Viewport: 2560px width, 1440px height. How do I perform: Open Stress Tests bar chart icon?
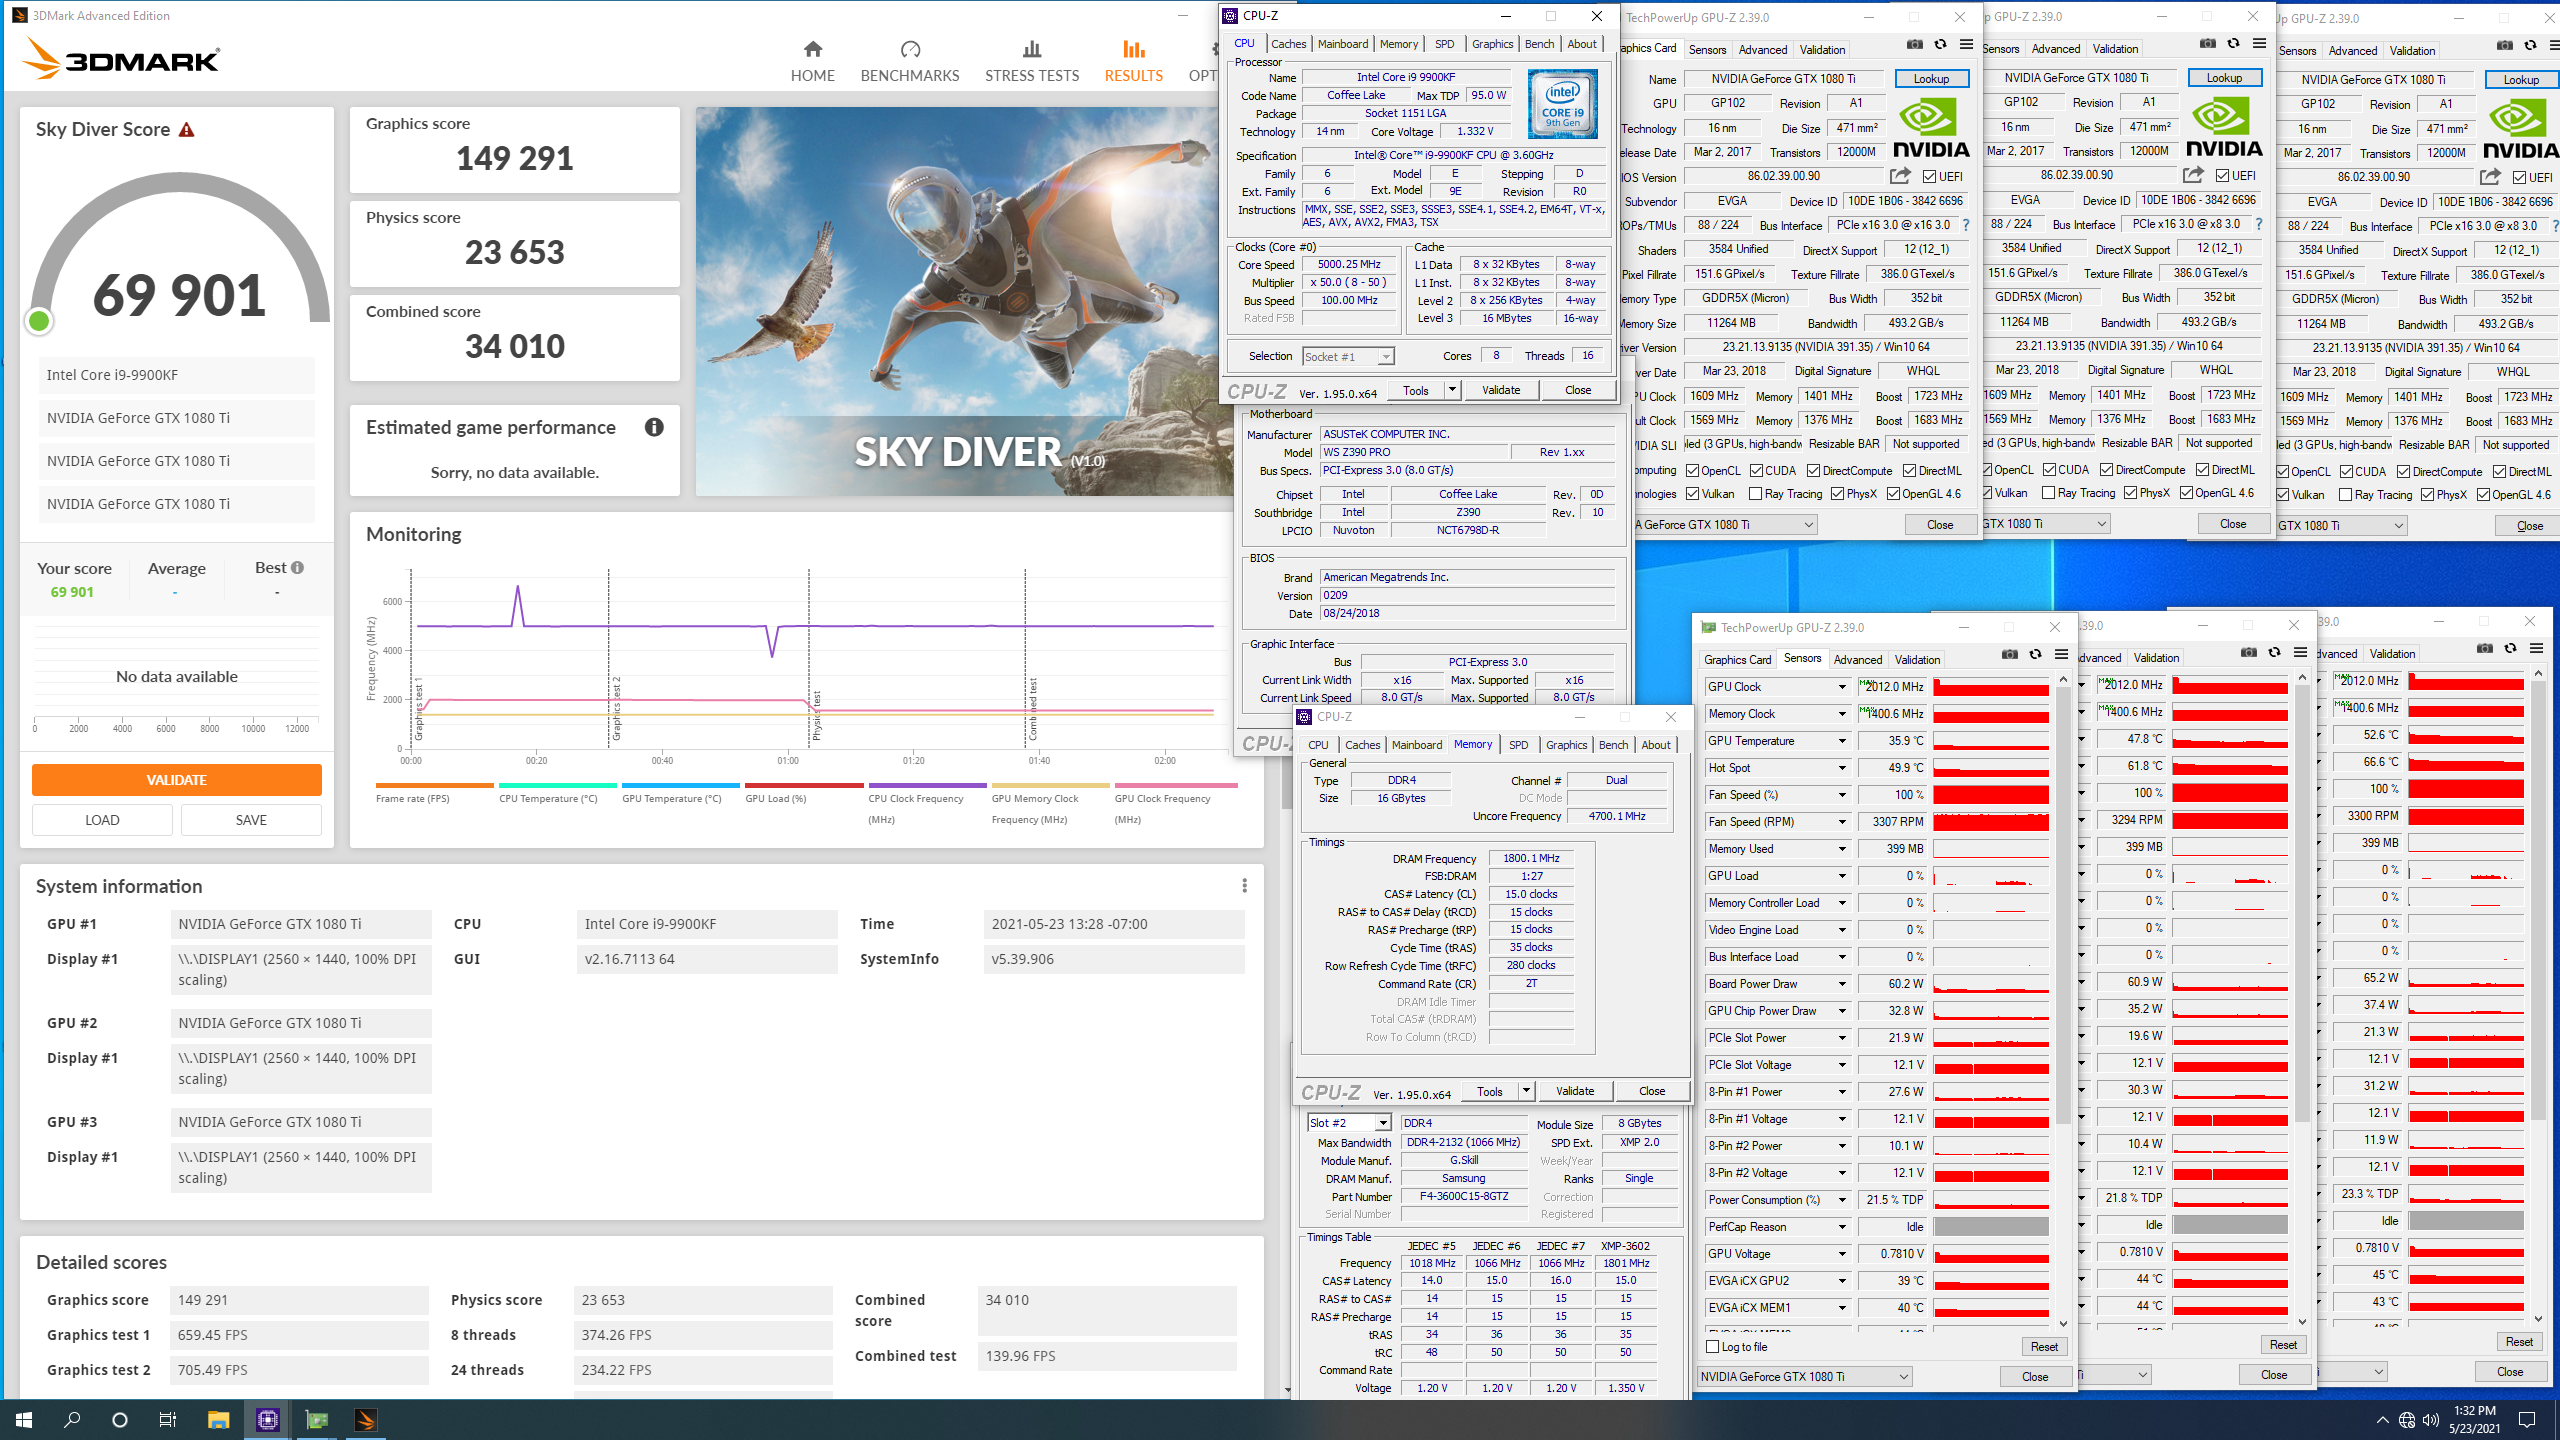coord(1032,49)
